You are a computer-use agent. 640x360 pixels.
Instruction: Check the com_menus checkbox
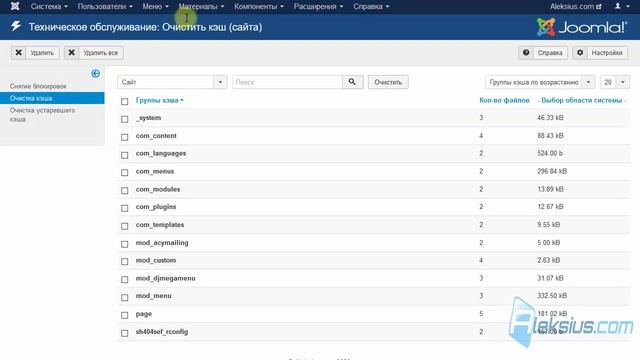[124, 173]
